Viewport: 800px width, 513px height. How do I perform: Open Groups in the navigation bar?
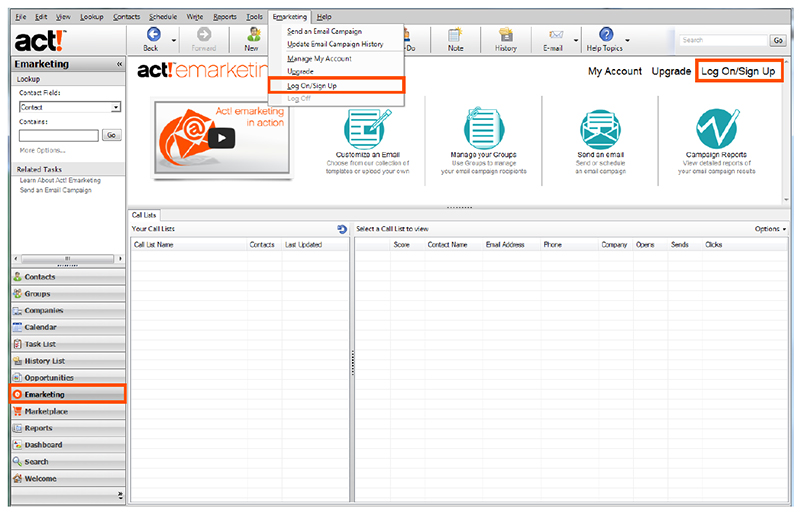[68, 294]
